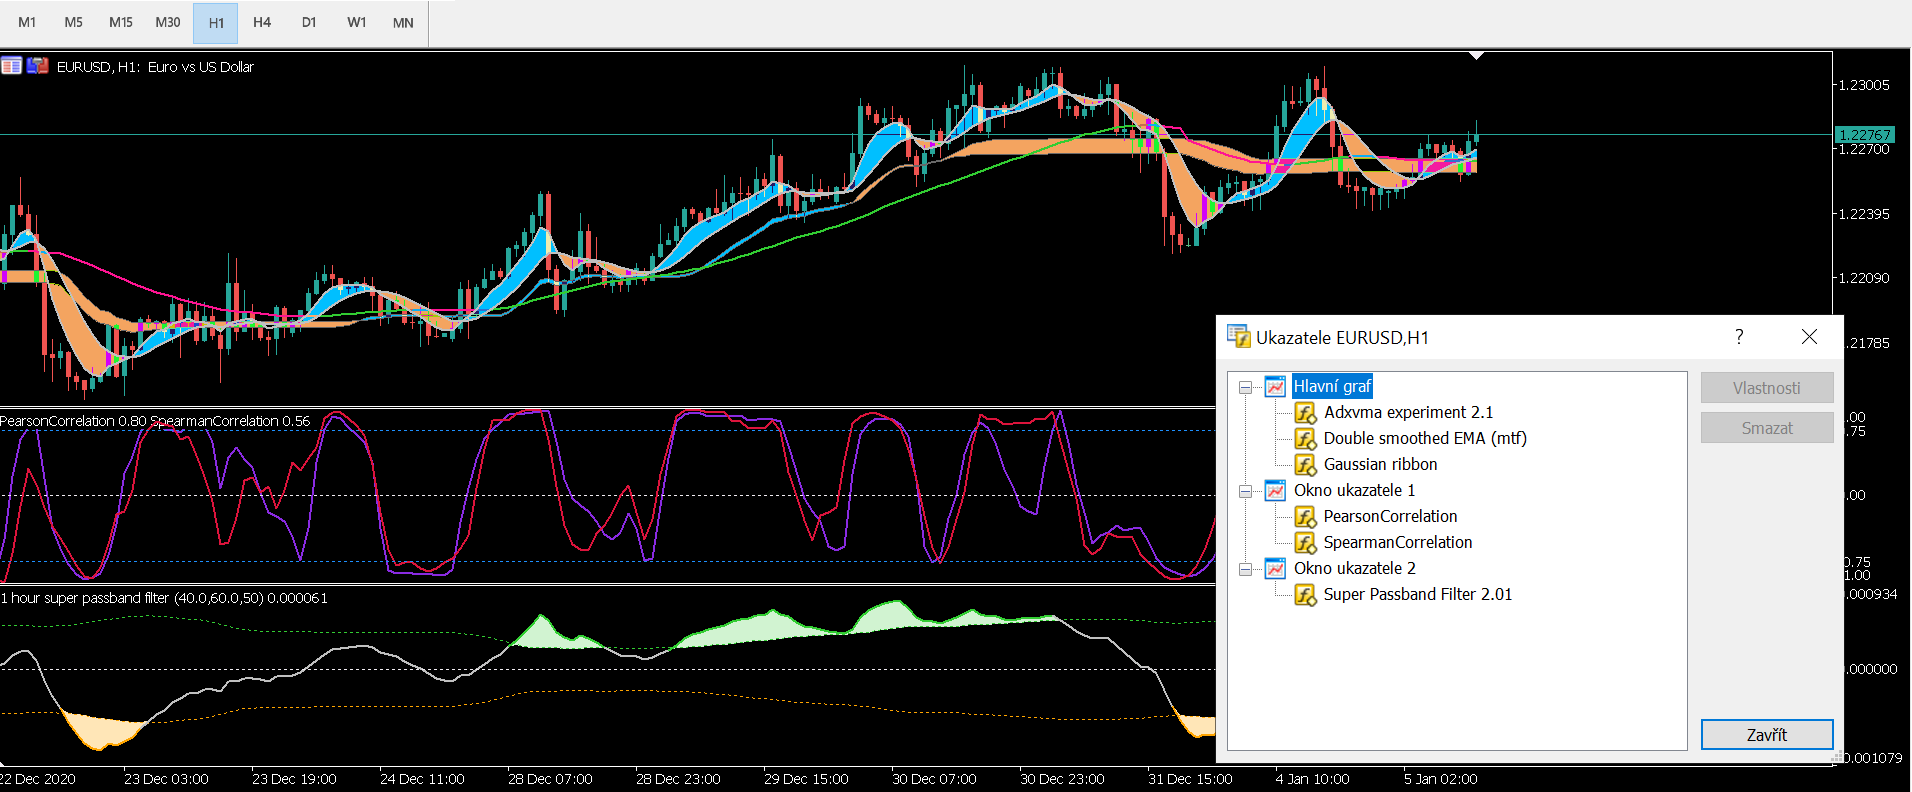
Task: Click the Super Passband Filter indicator icon
Action: coord(1305,595)
